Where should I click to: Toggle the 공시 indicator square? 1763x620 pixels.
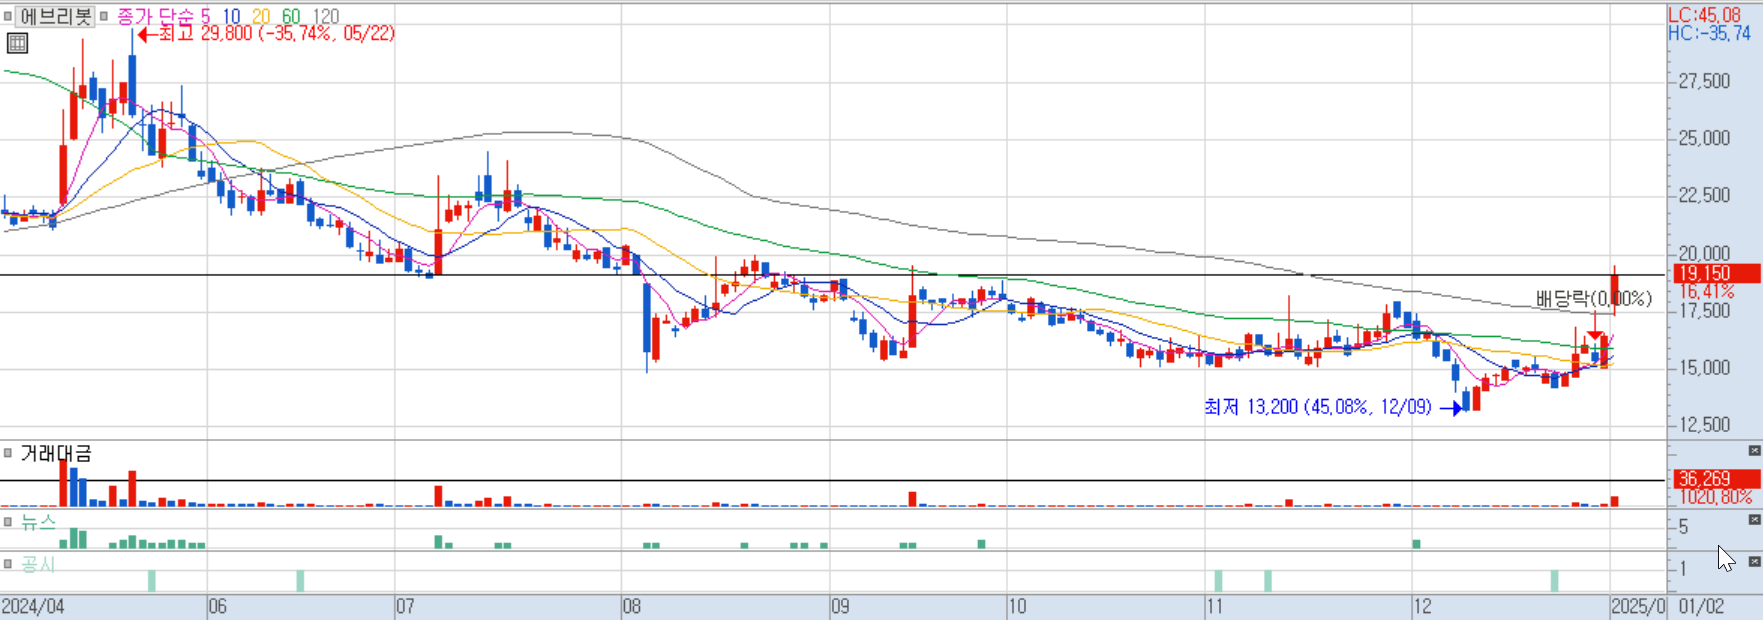click(8, 564)
